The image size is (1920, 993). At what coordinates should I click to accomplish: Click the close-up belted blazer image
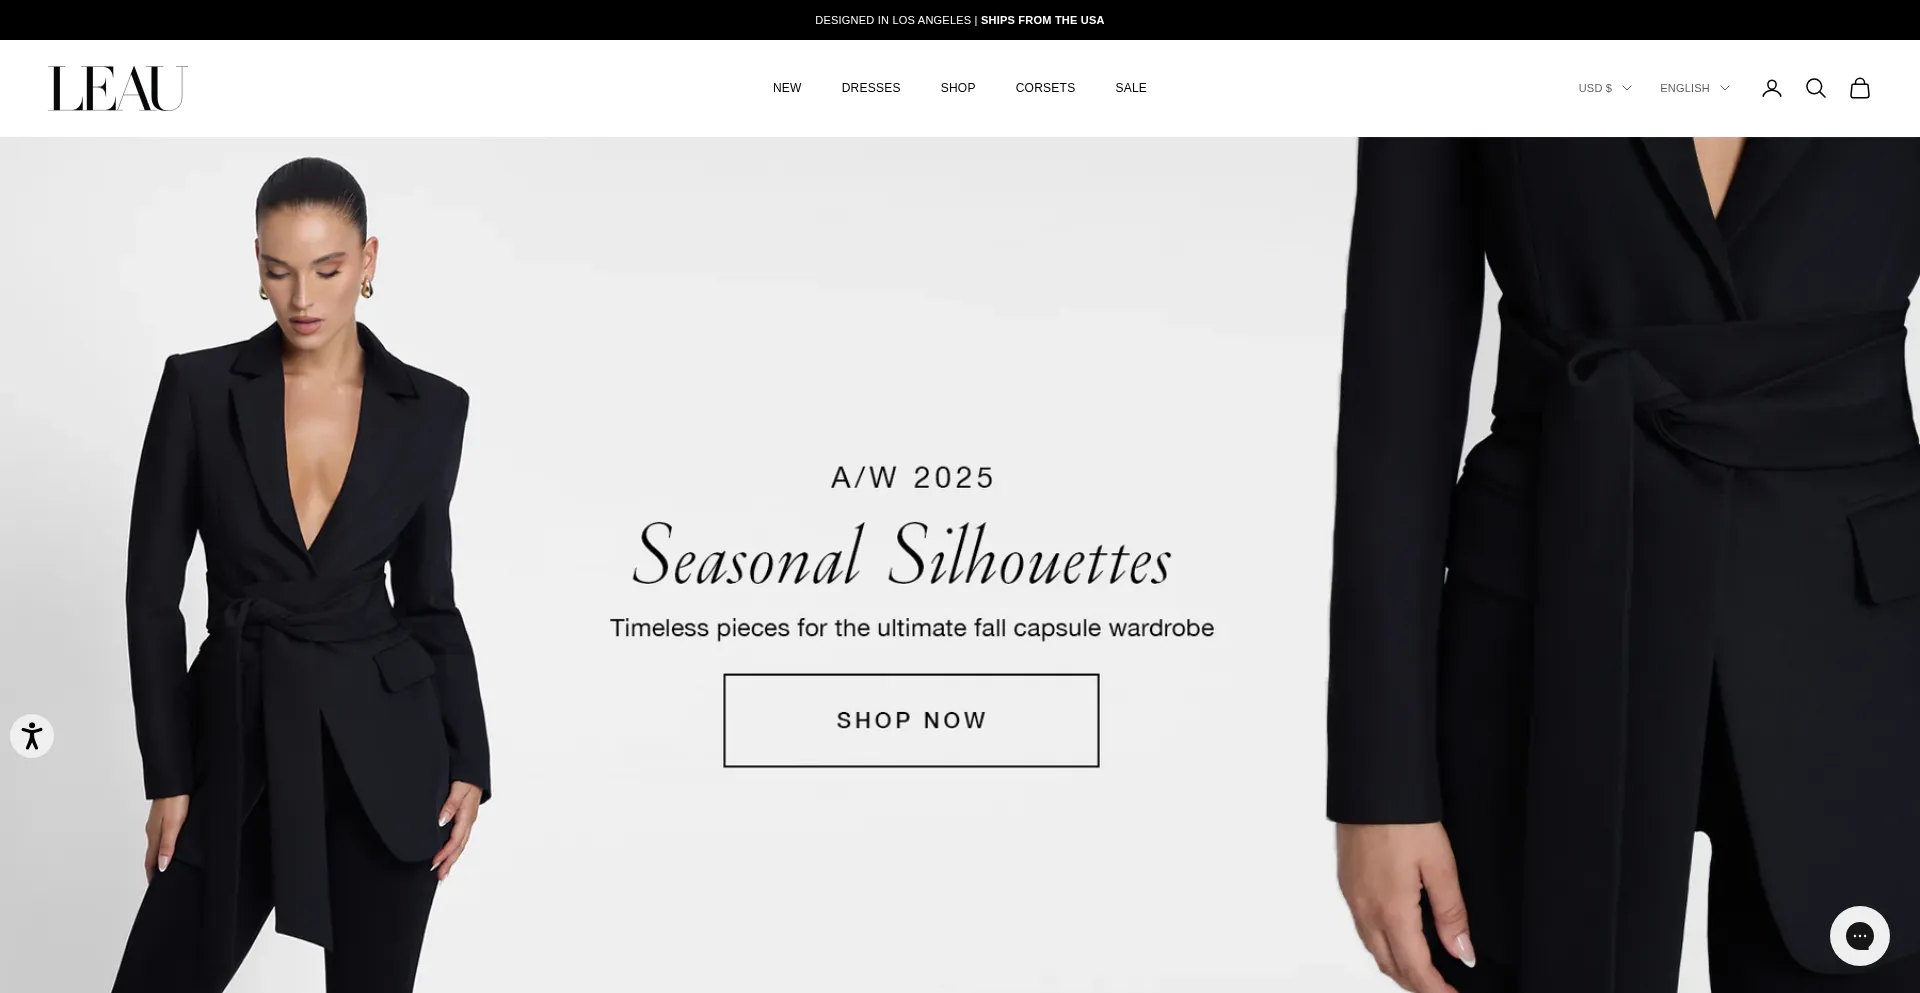tap(1622, 565)
